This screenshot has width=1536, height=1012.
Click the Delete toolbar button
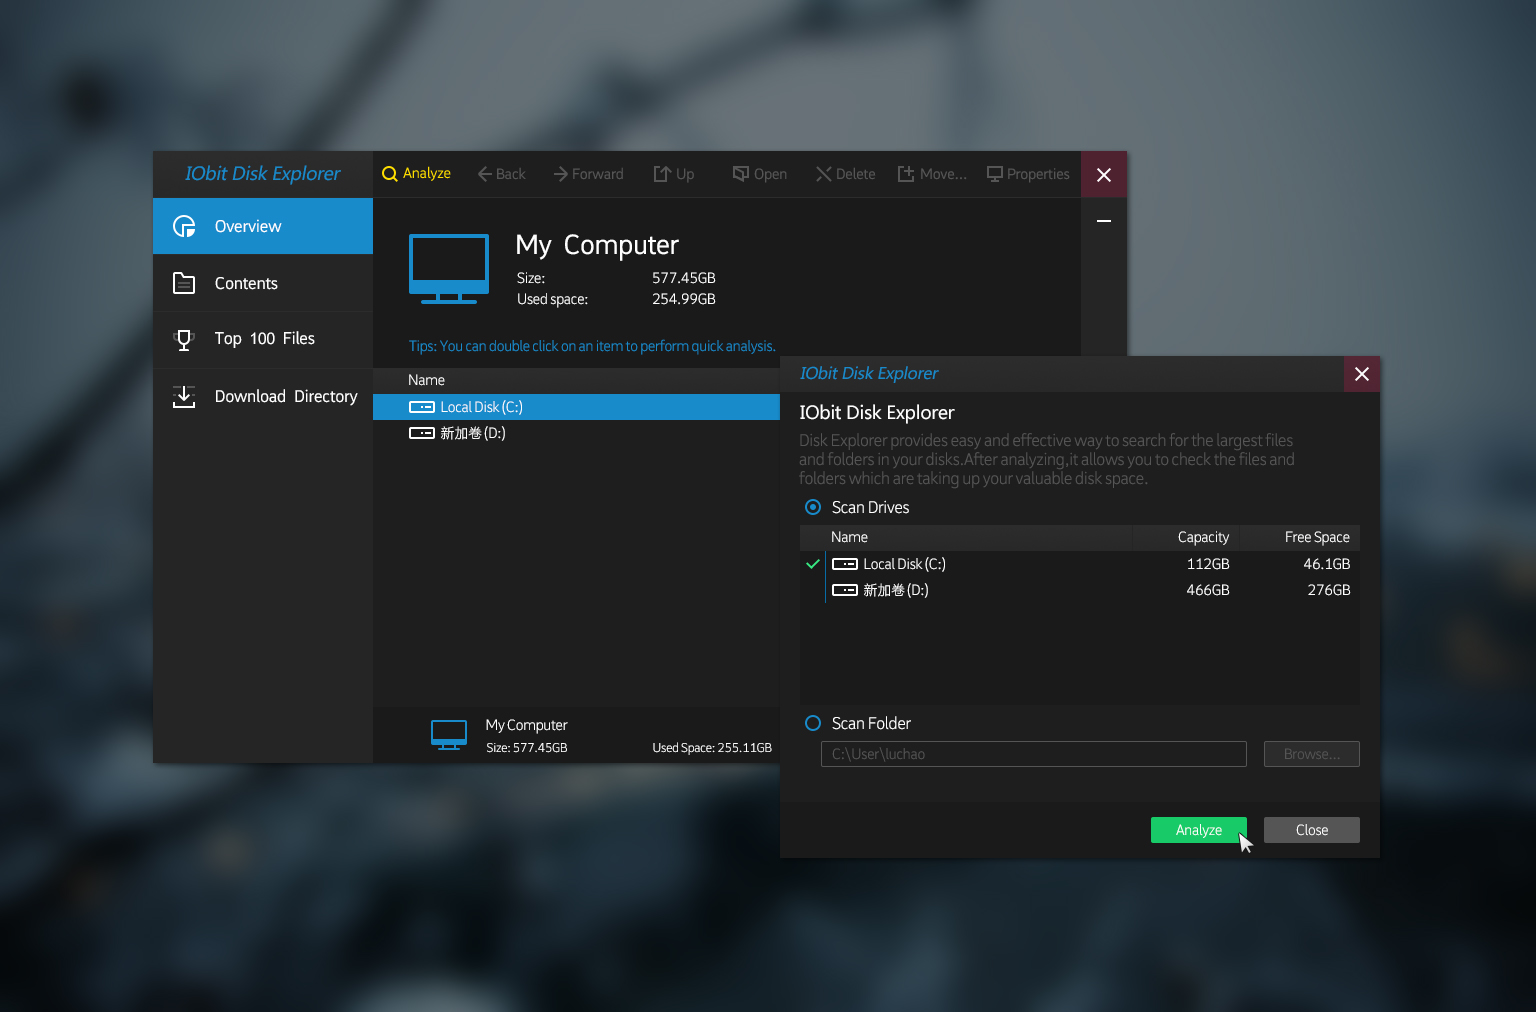[x=845, y=174]
